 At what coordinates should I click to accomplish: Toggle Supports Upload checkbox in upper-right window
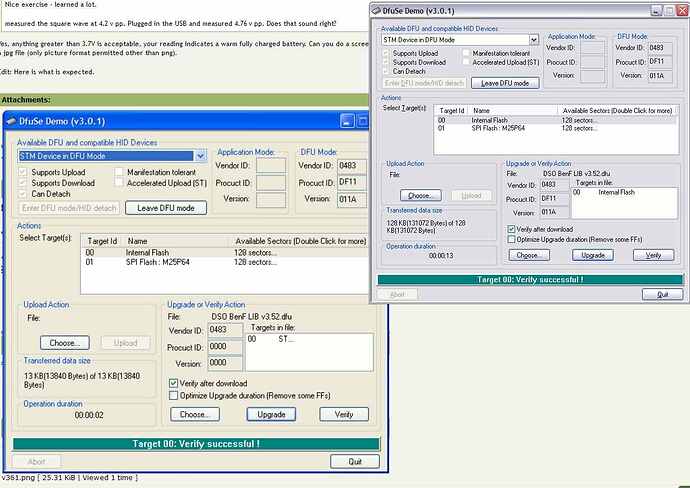pos(386,53)
